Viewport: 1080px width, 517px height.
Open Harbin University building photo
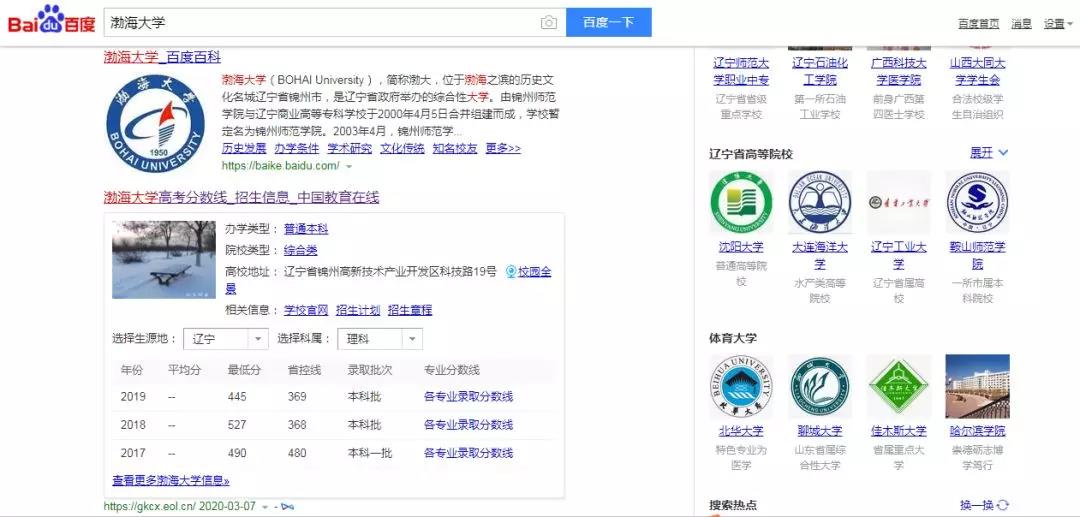pos(977,386)
